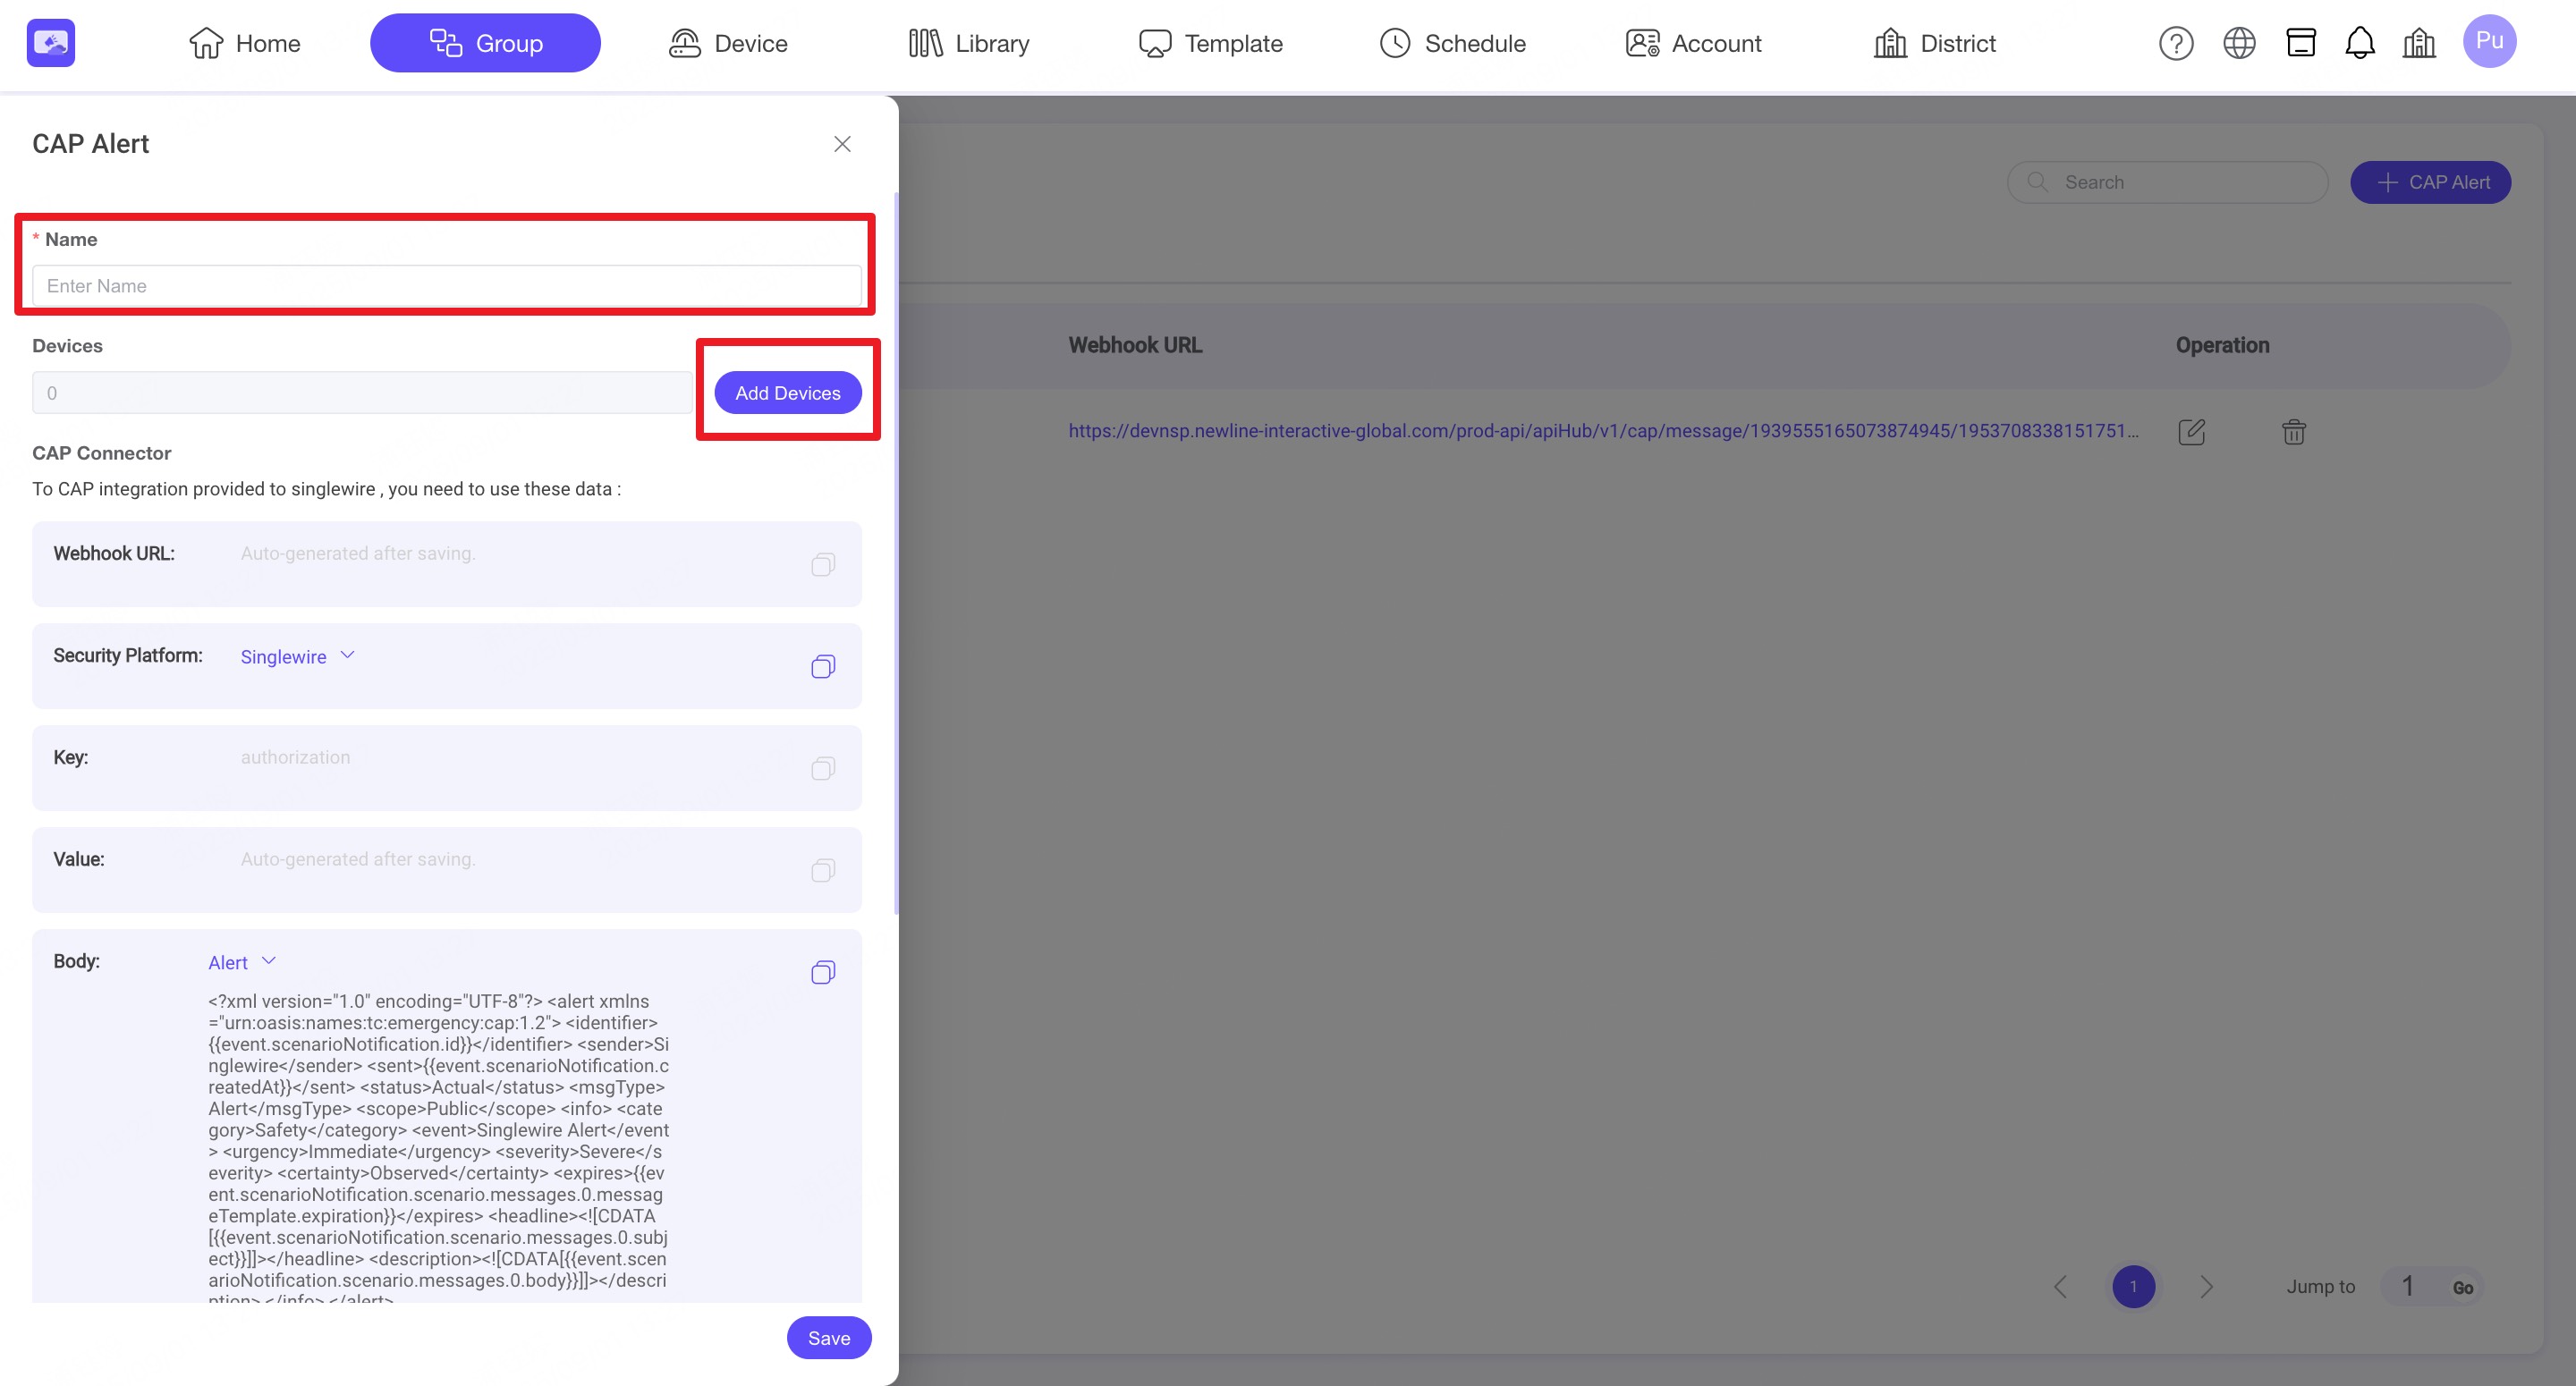The width and height of the screenshot is (2576, 1386).
Task: Delete the webhook entry via trash icon
Action: [2293, 432]
